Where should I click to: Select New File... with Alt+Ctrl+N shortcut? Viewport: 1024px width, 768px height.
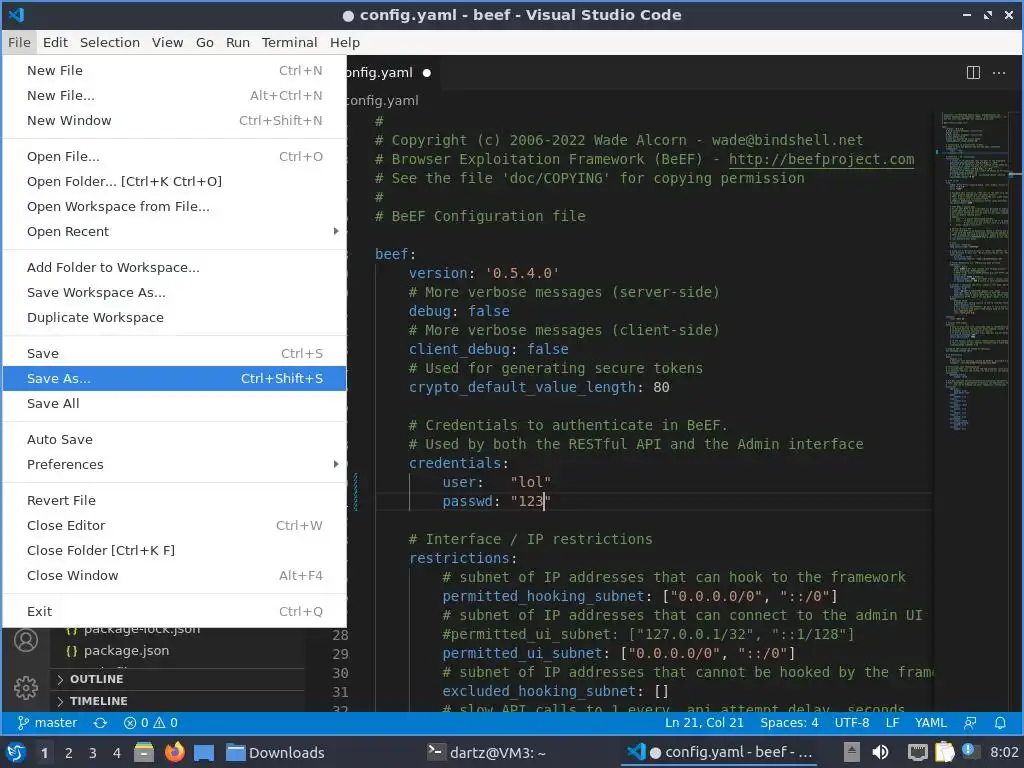point(174,95)
